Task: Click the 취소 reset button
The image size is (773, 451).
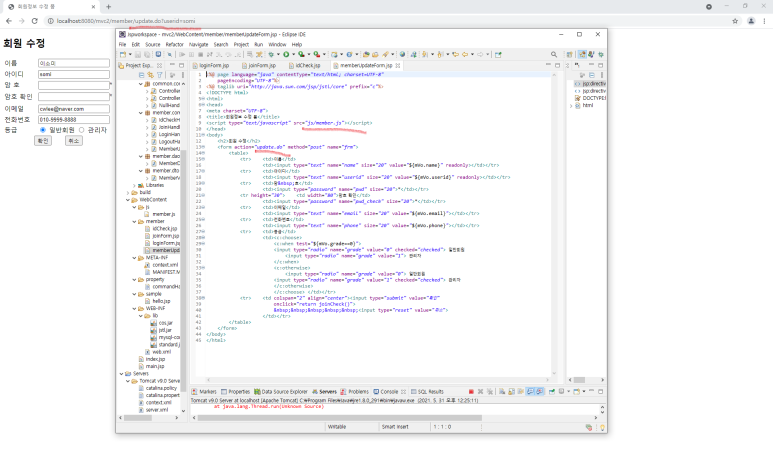Action: click(x=73, y=141)
